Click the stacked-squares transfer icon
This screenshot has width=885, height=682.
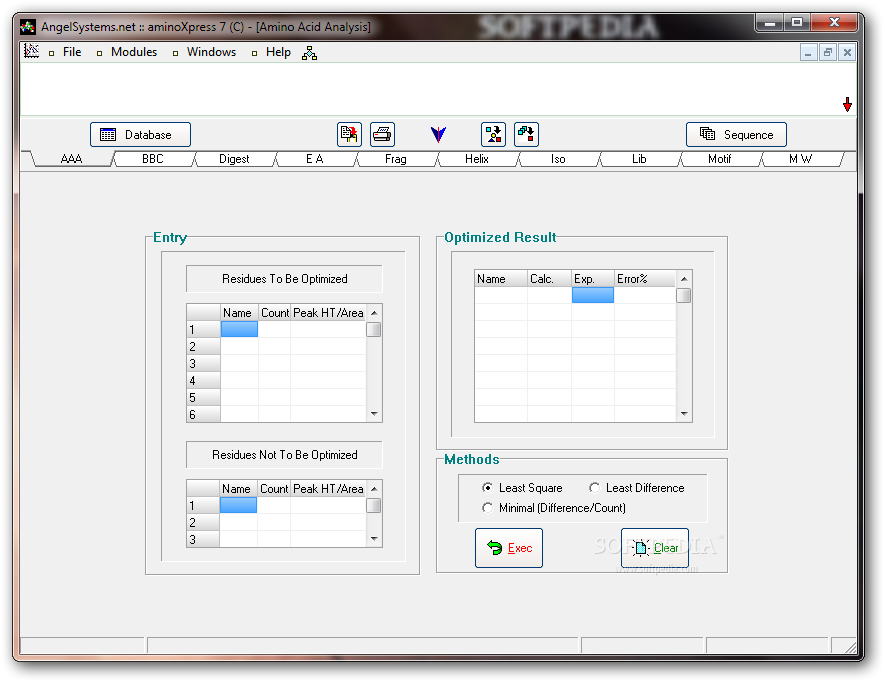pyautogui.click(x=526, y=134)
